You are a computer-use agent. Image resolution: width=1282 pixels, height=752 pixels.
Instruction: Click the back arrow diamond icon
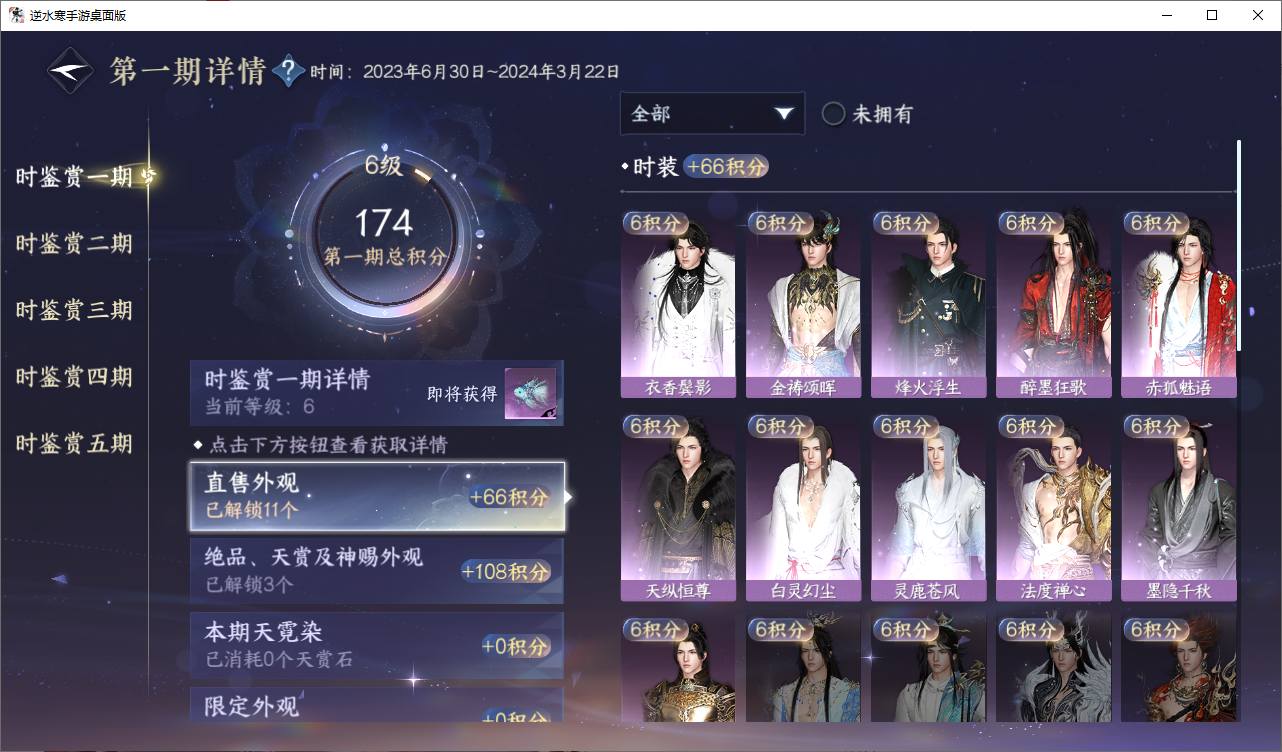click(71, 70)
